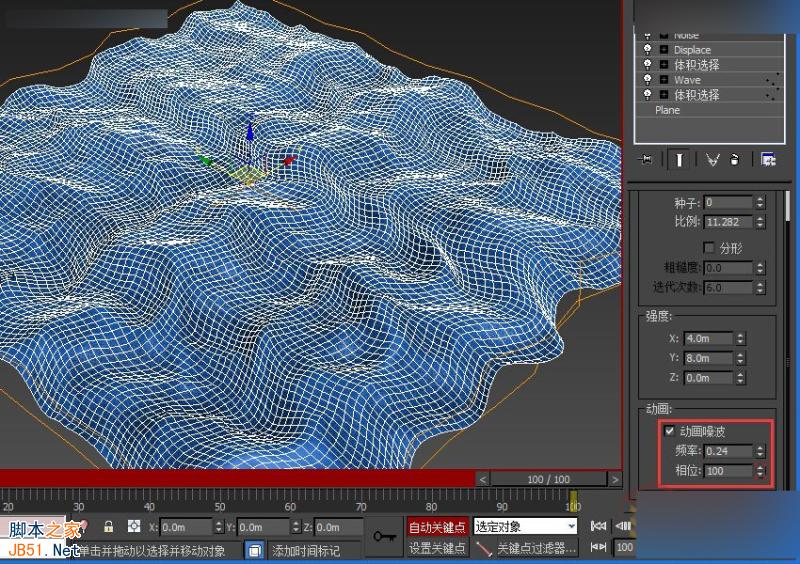Viewport: 800px width, 564px height.
Task: Uncheck the 动画噪波 checkbox
Action: tap(670, 432)
